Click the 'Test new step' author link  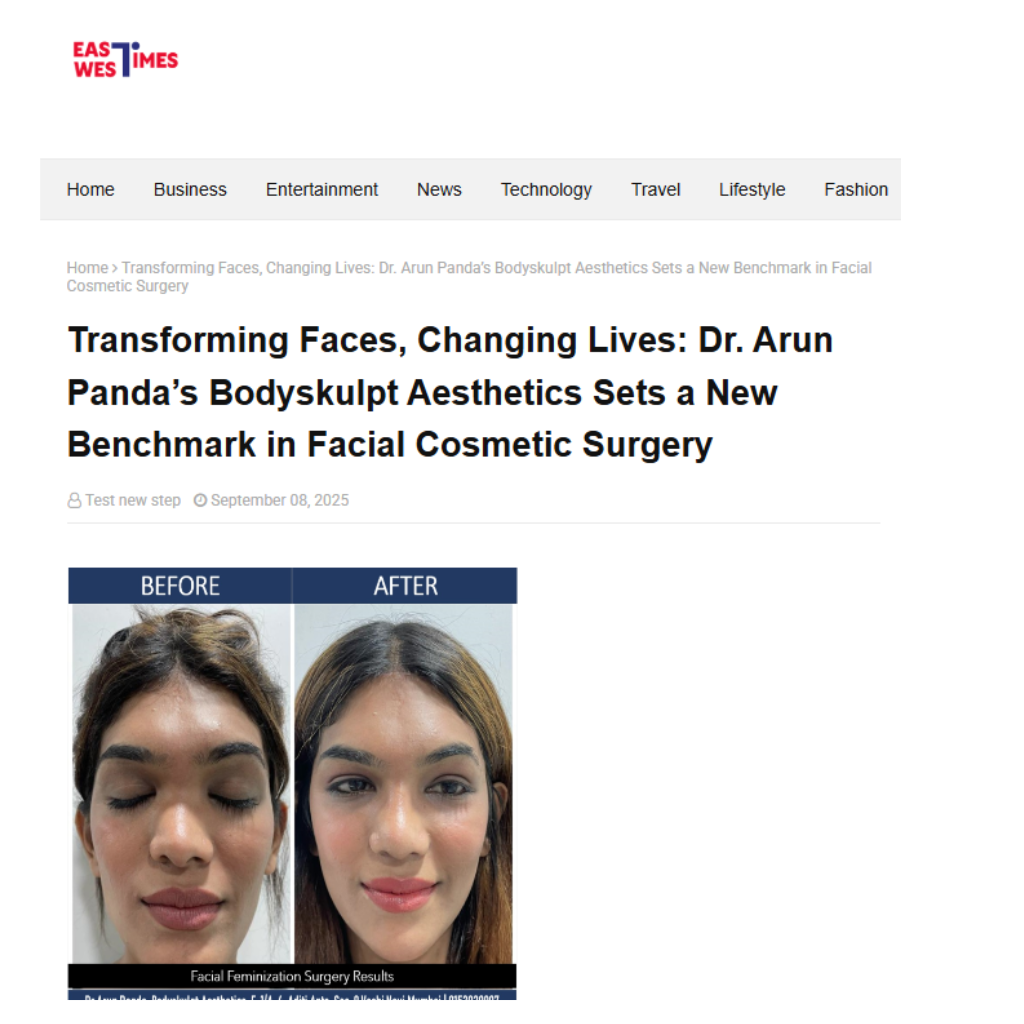coord(133,500)
